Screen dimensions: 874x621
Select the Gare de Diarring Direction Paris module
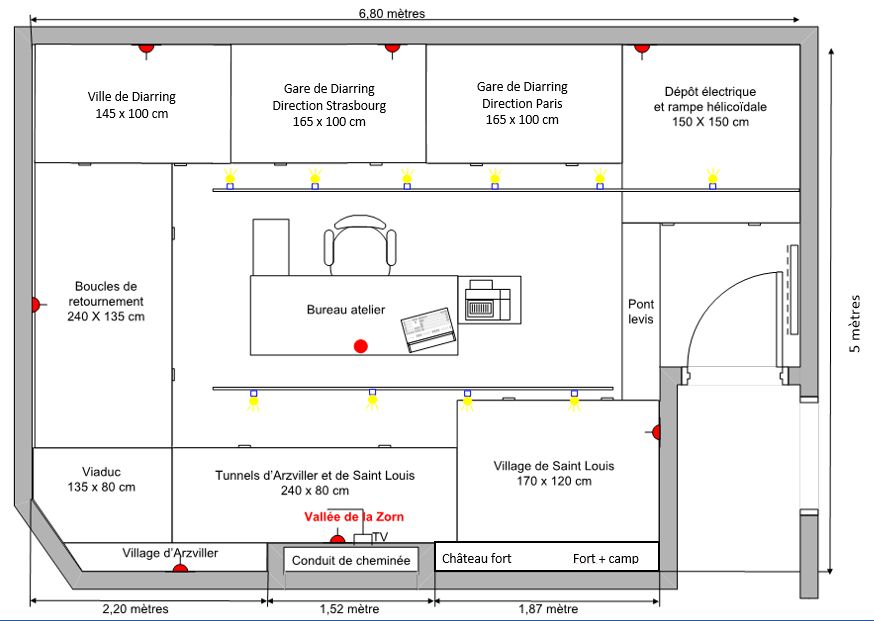coord(524,103)
